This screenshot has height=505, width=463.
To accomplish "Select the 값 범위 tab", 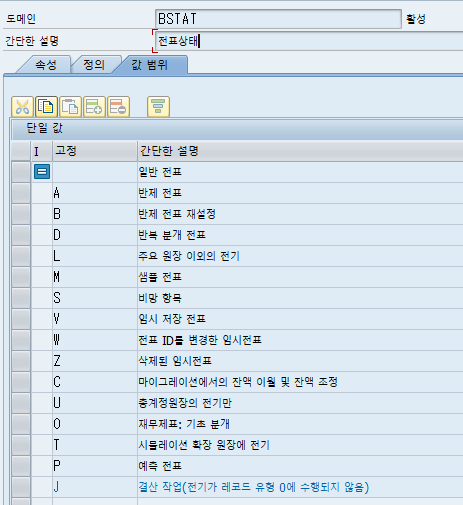I will click(150, 65).
